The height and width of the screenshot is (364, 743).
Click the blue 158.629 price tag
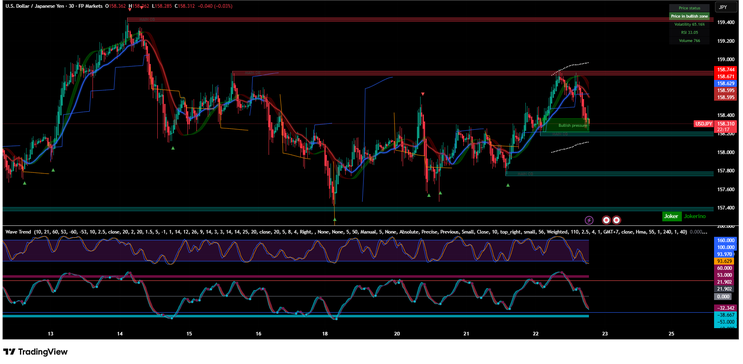(725, 83)
